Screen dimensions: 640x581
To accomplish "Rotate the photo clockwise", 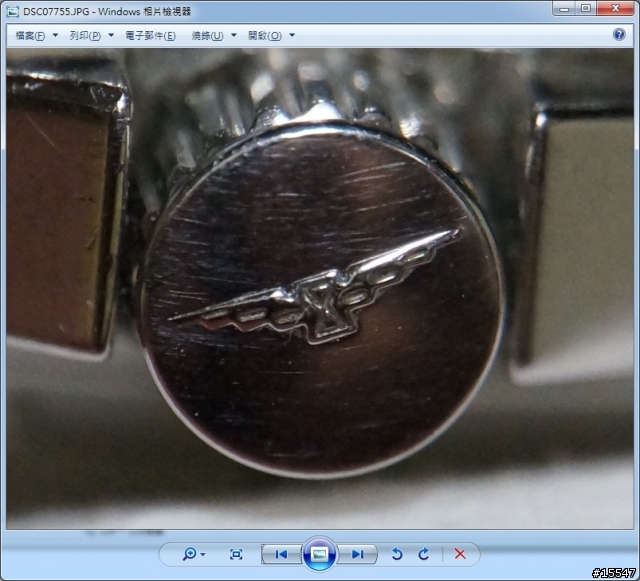I will [x=424, y=554].
